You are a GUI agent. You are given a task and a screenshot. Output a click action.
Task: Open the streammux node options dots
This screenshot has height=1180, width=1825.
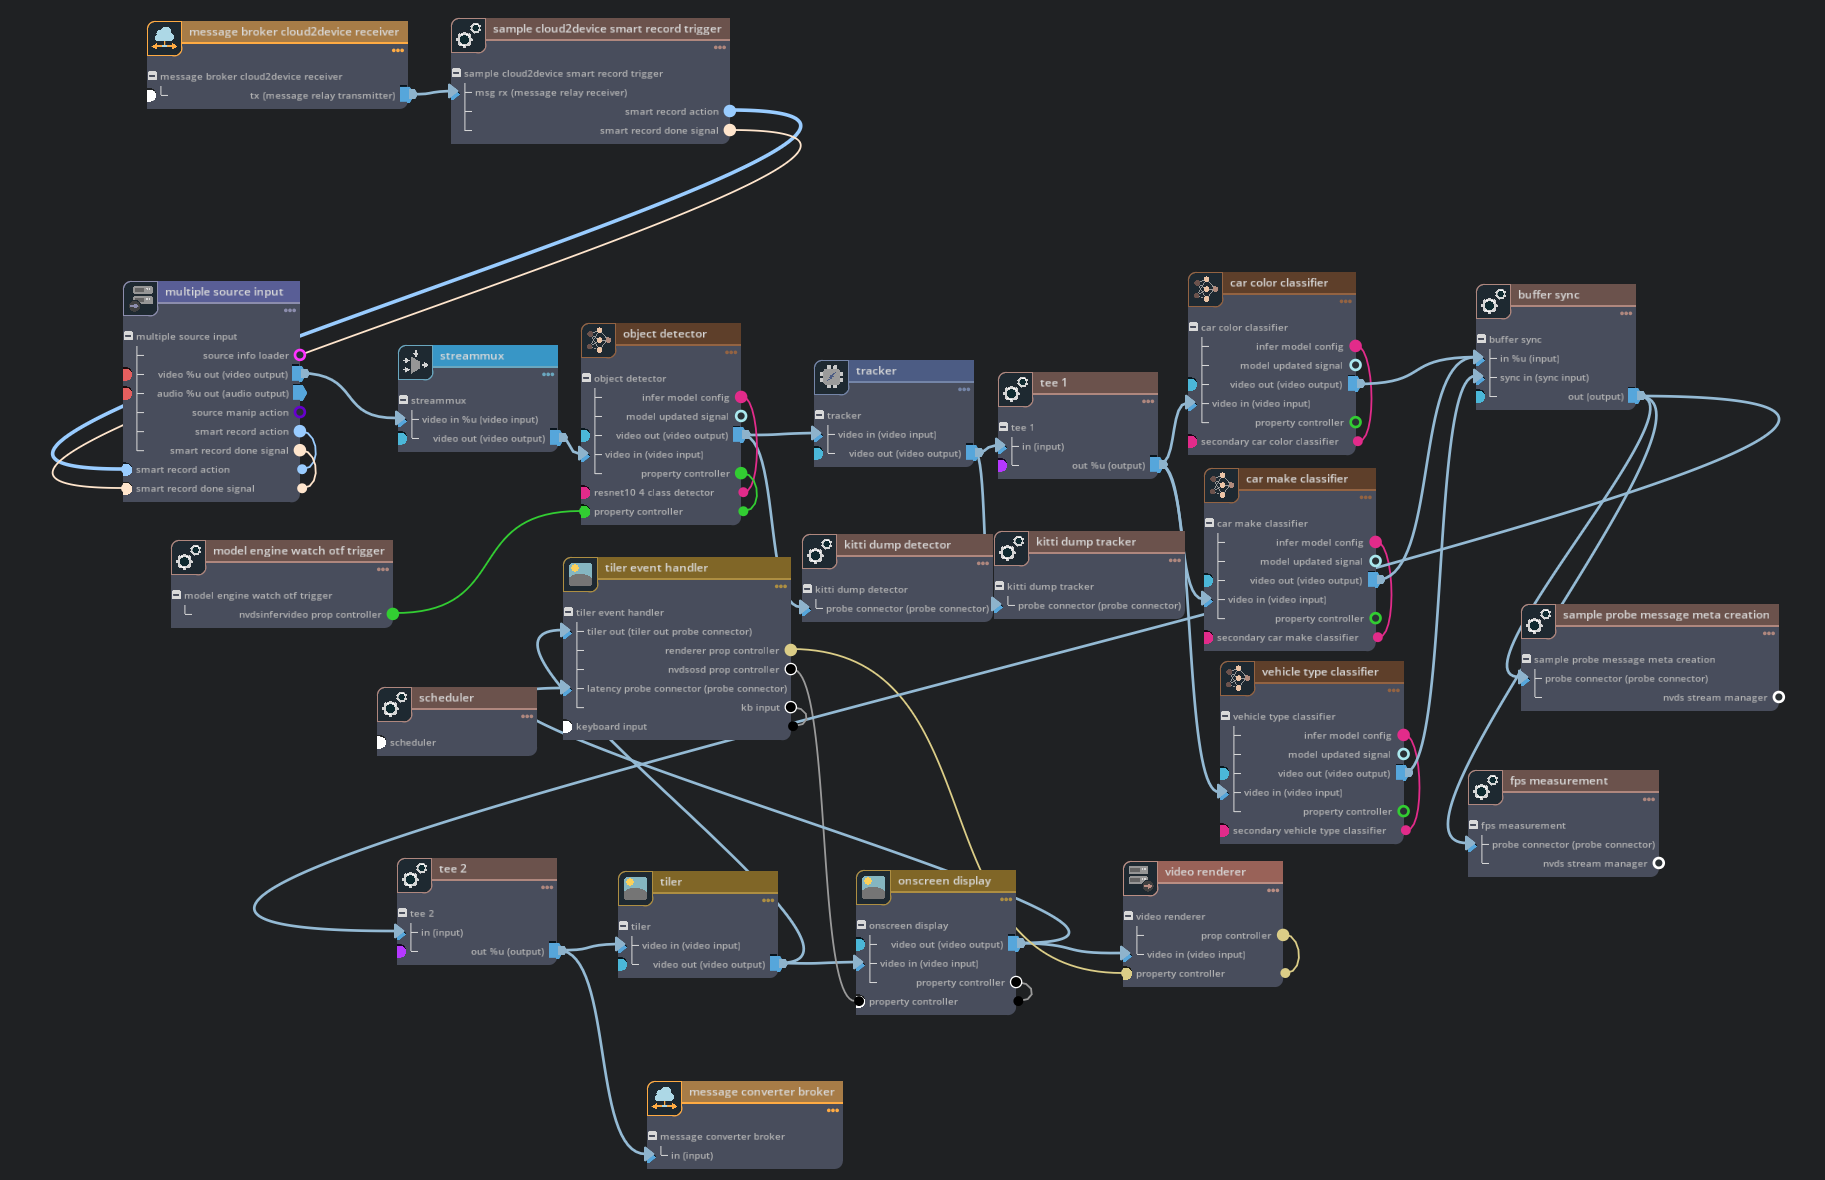[x=548, y=375]
